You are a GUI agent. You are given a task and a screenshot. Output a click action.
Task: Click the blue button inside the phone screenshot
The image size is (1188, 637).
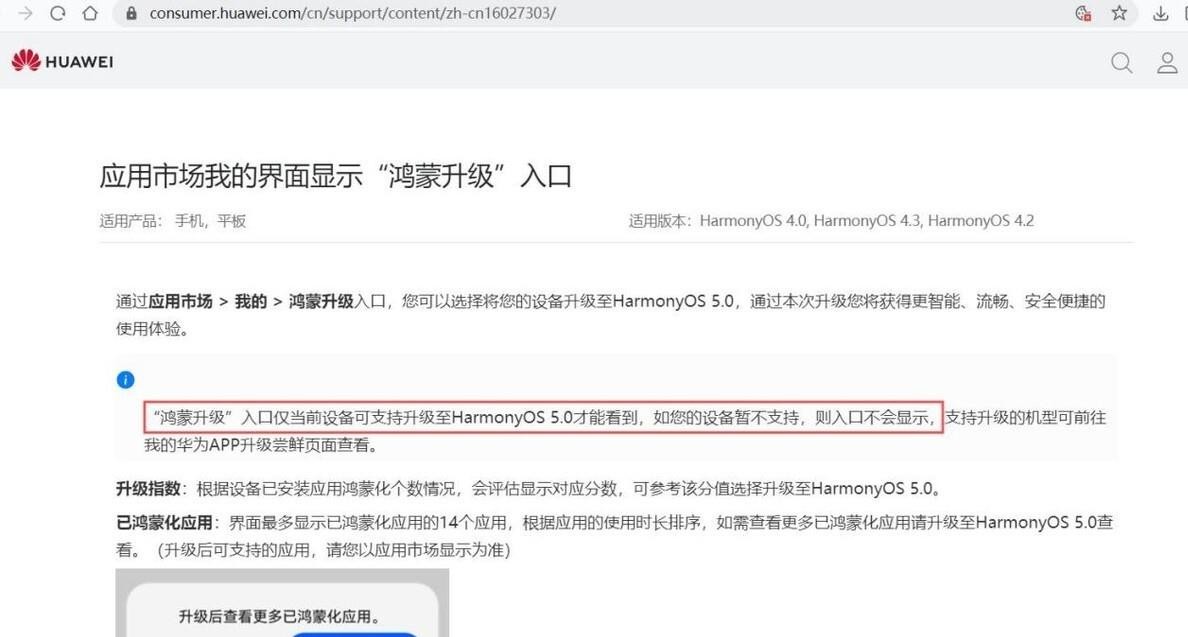(x=354, y=632)
